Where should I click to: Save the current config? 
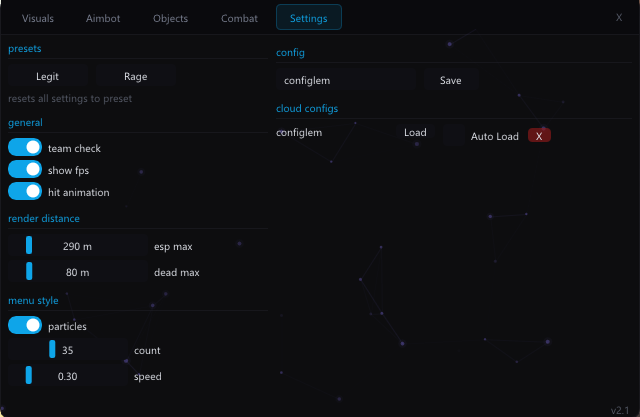450,80
